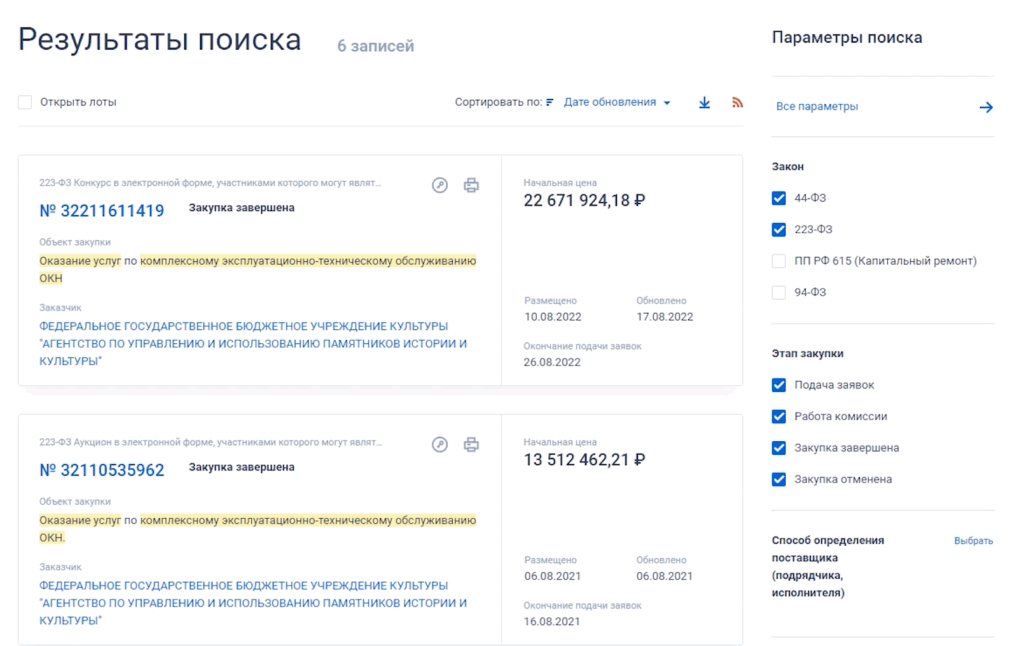Disable the Работа комиссии stage filter
This screenshot has height=646, width=1024.
(779, 416)
